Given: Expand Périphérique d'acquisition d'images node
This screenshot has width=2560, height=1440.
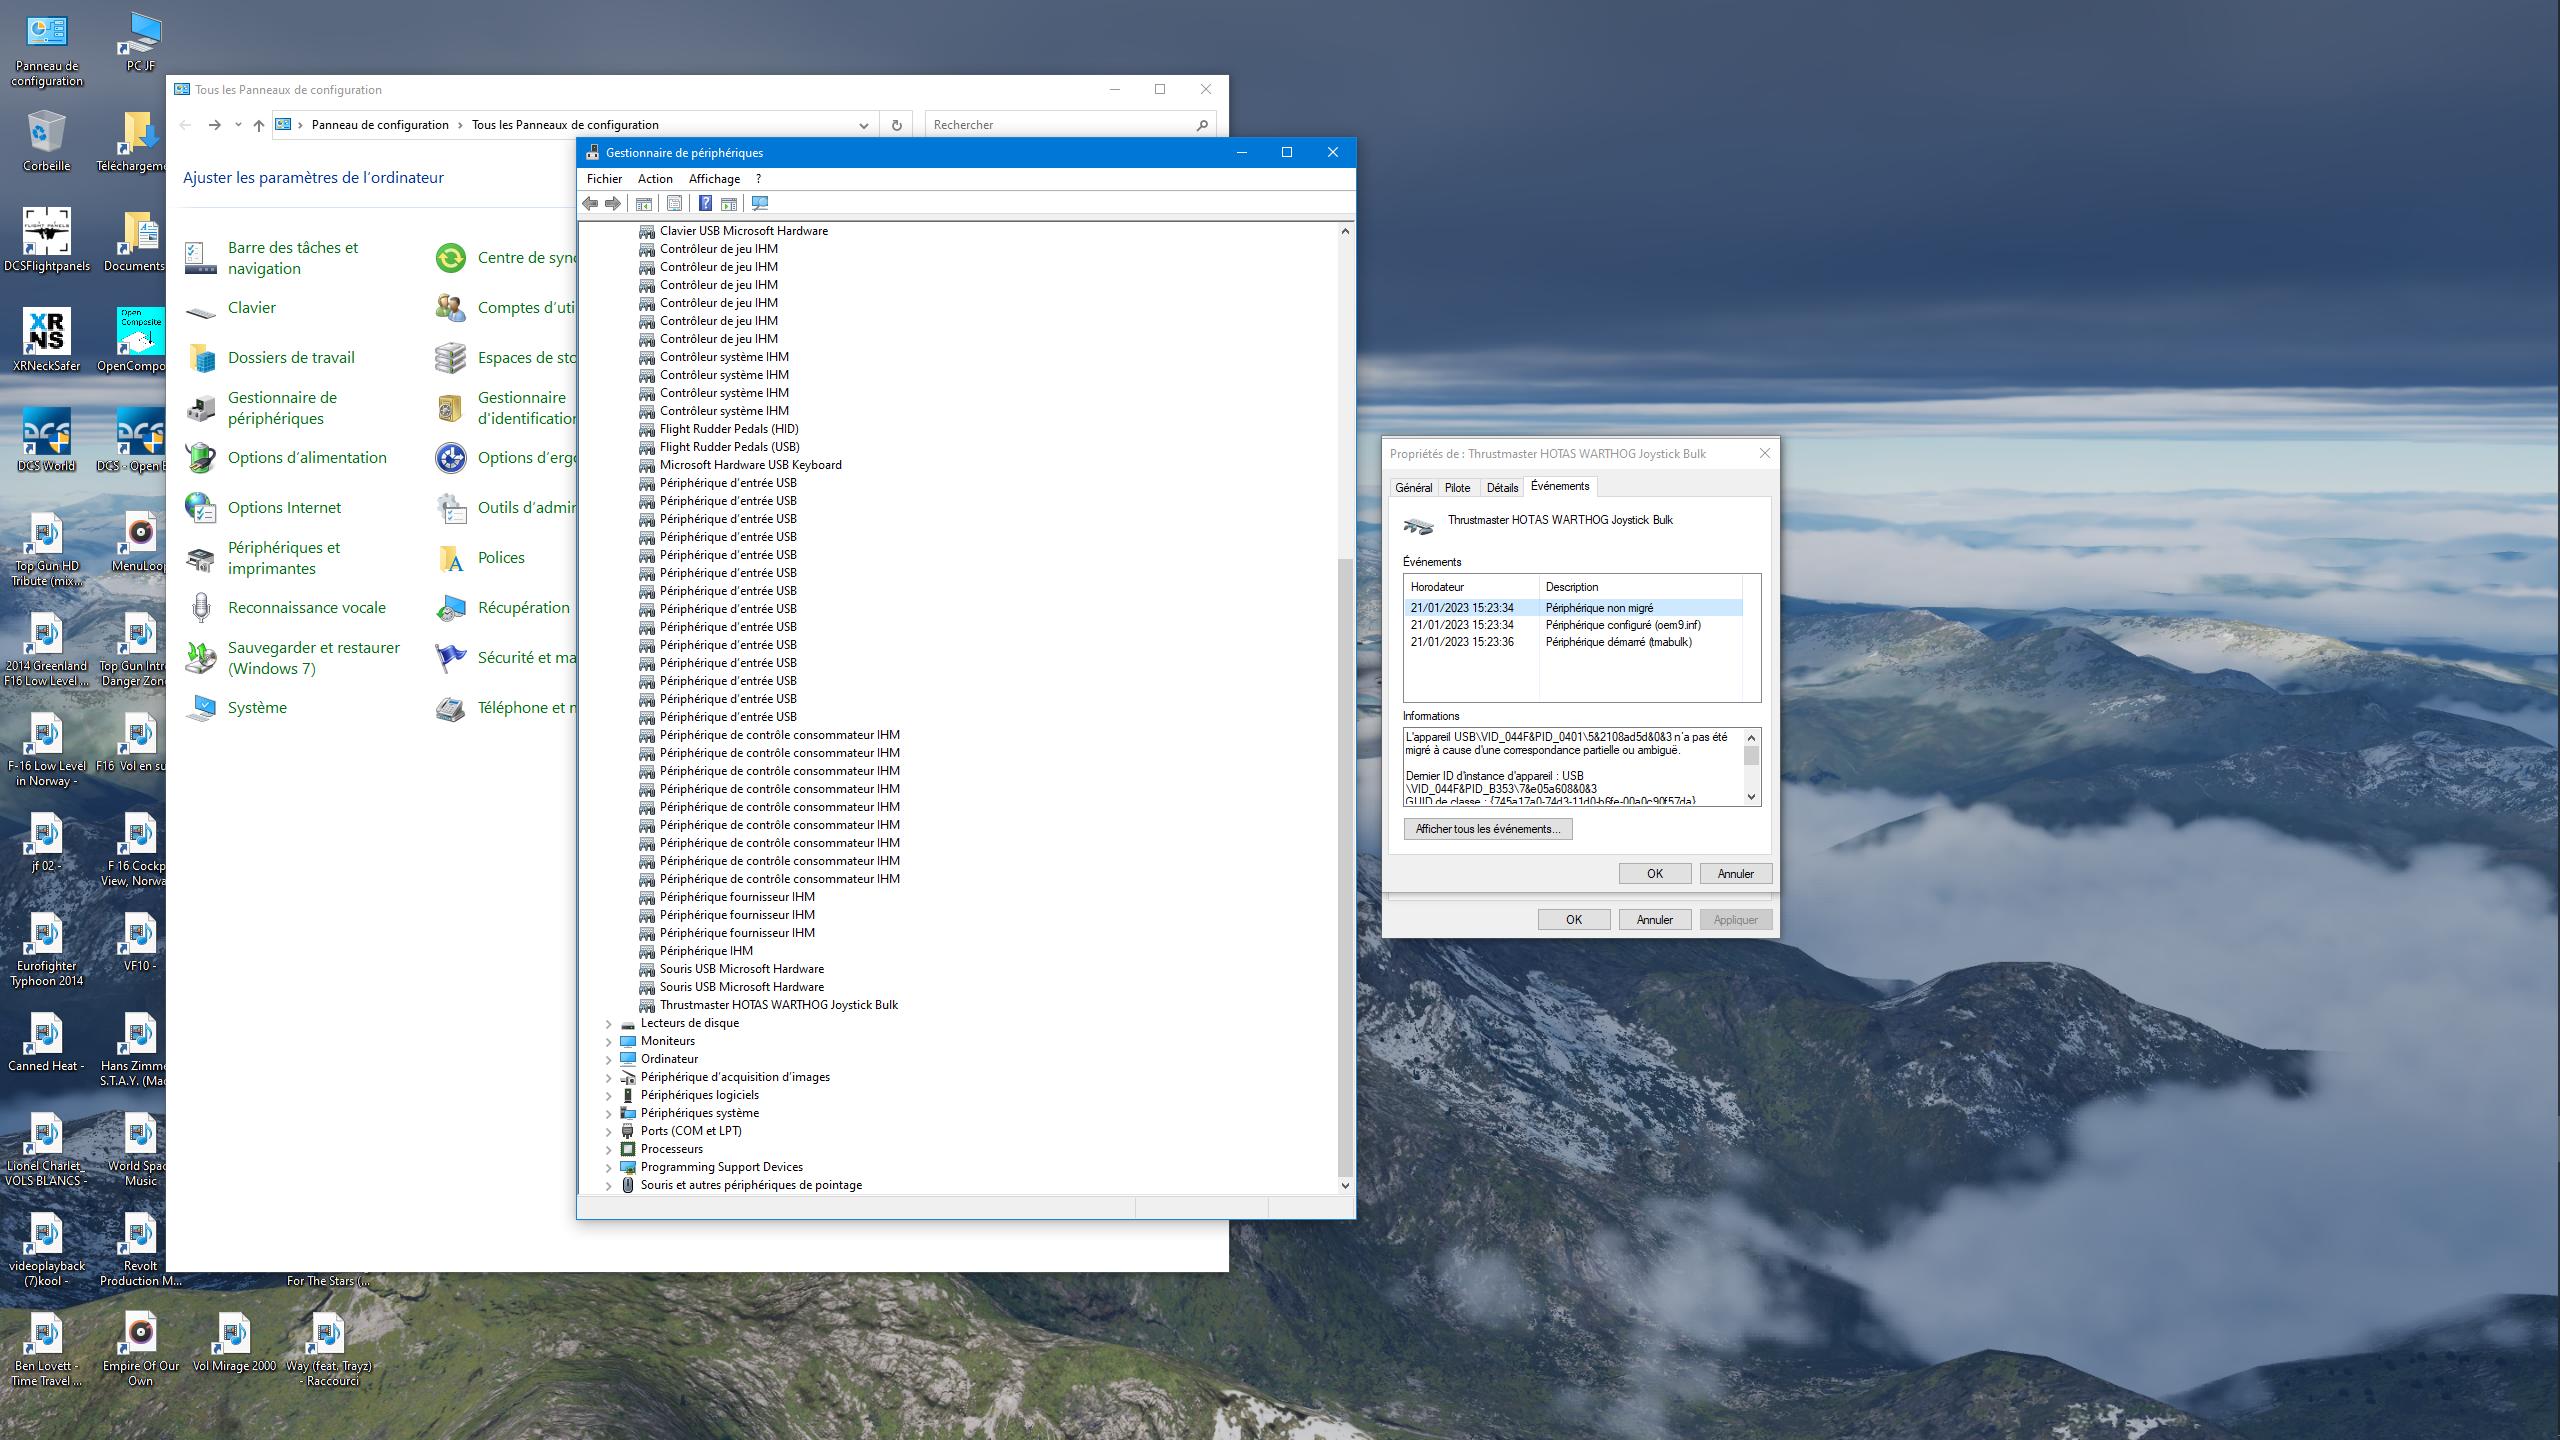Looking at the screenshot, I should coord(609,1077).
